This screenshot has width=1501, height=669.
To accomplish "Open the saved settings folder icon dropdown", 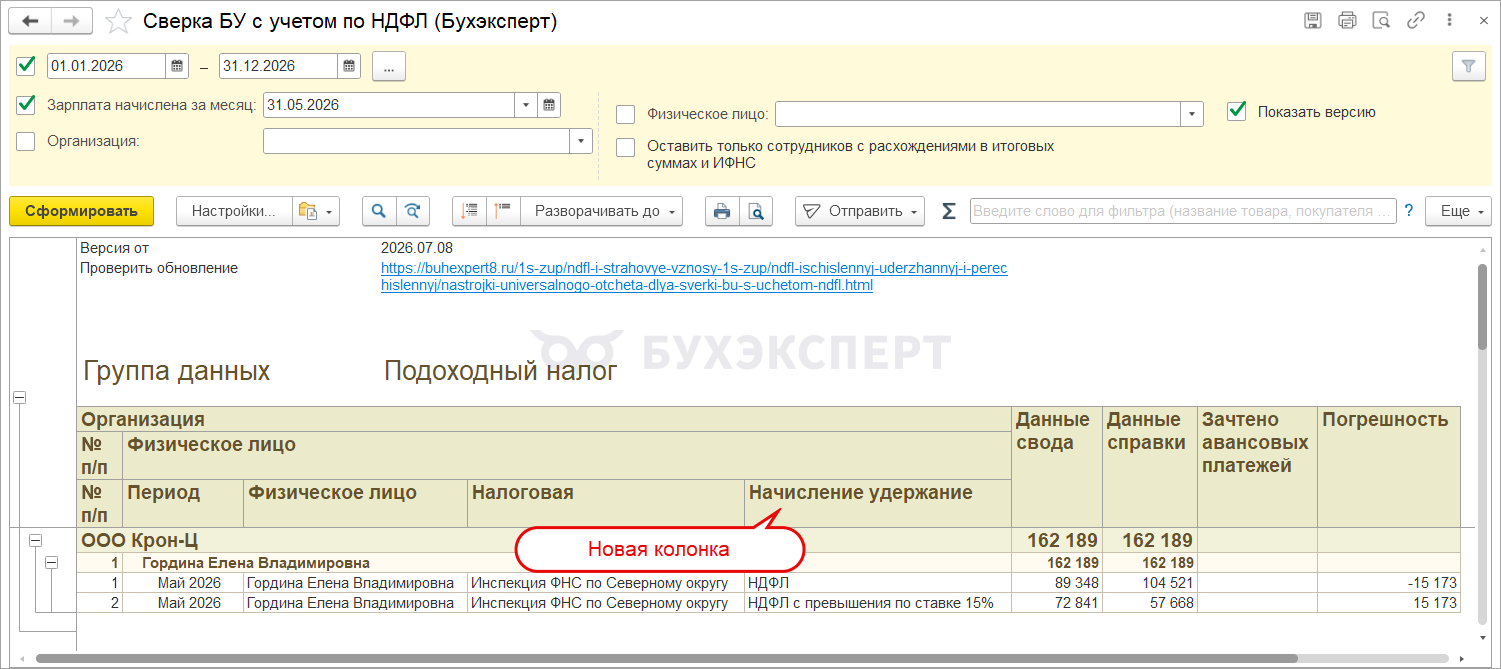I will 317,211.
